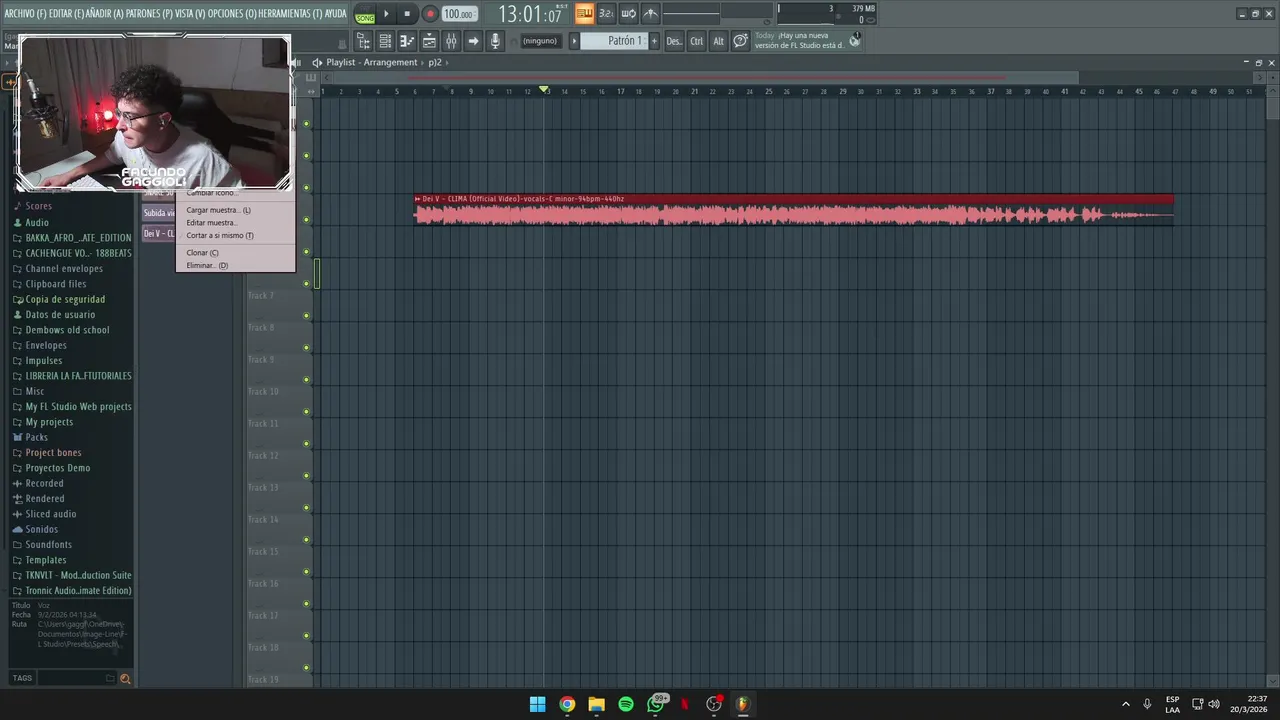1280x720 pixels.
Task: Click the globe update-notification icon
Action: coord(855,40)
